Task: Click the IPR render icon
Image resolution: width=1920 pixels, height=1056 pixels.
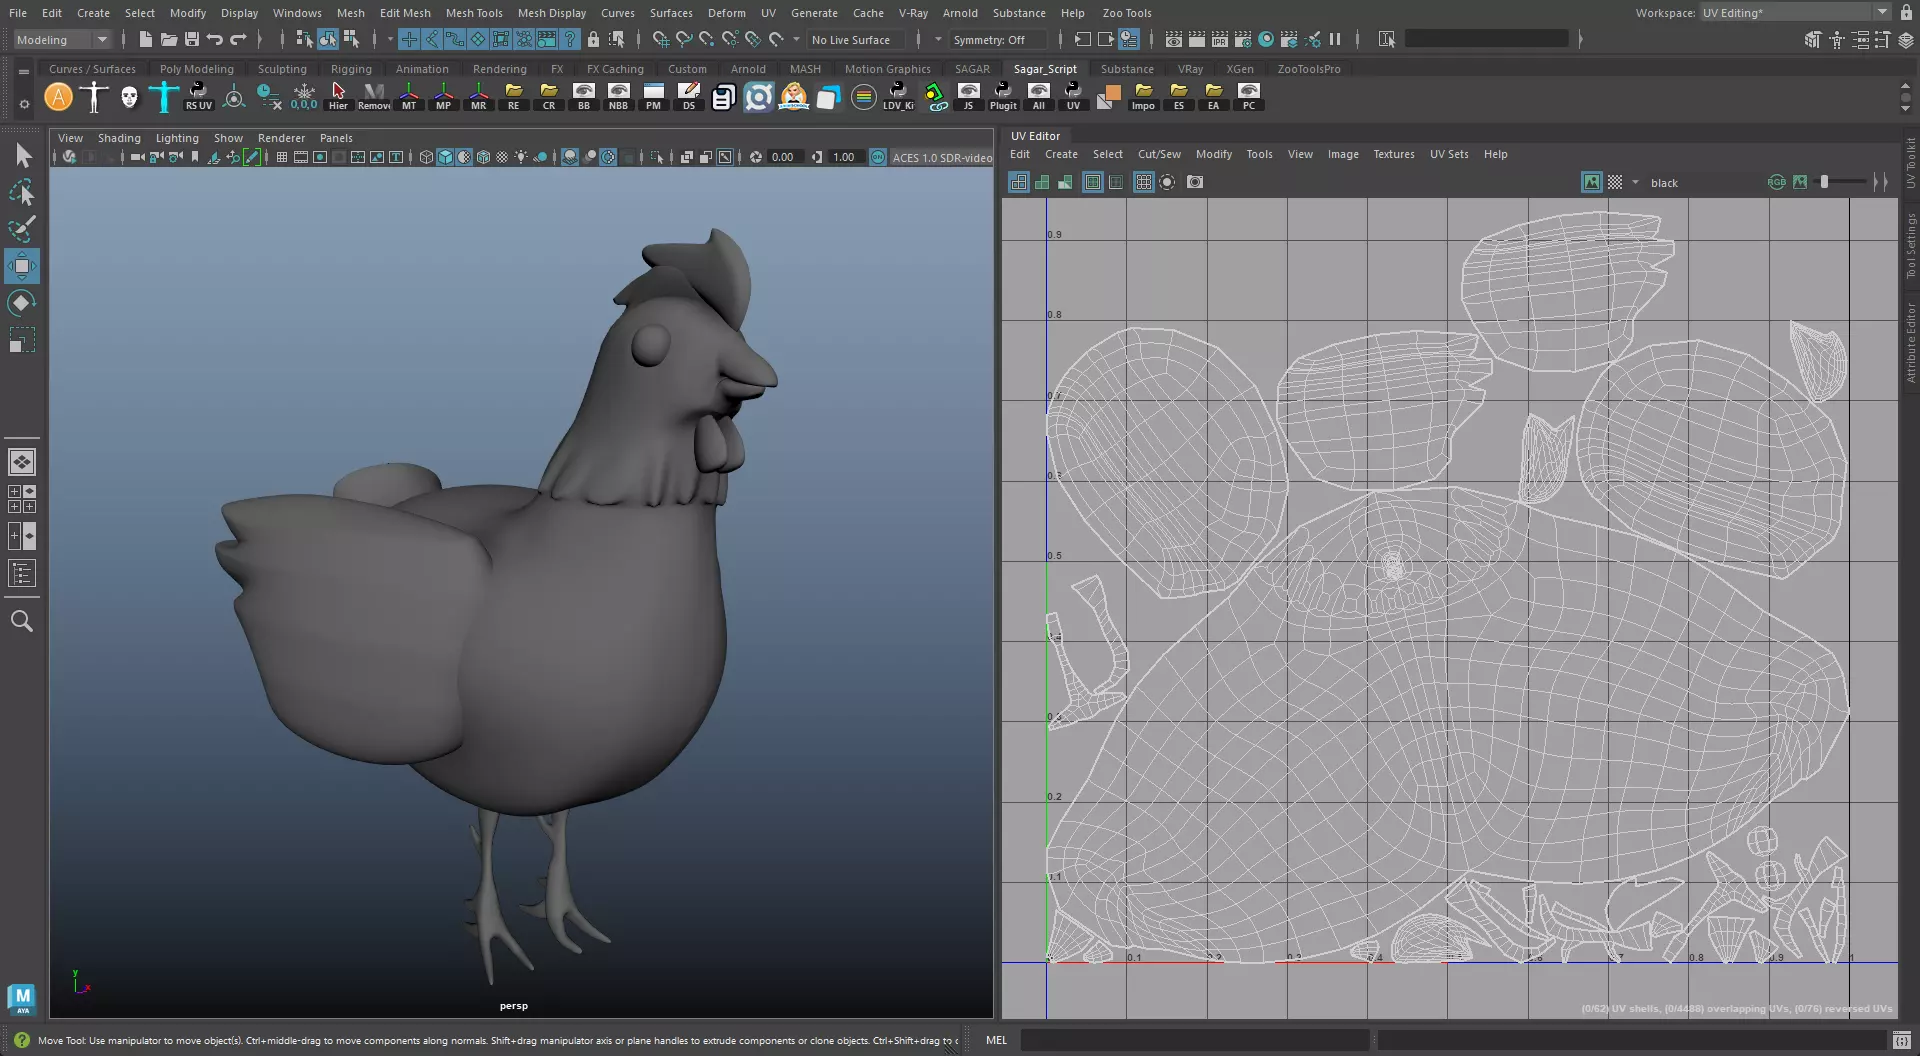Action: (x=1220, y=39)
